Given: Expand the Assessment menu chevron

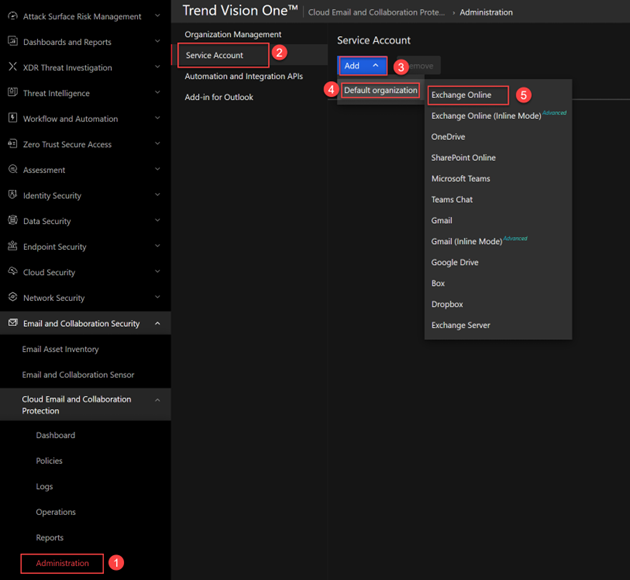Looking at the screenshot, I should coord(158,169).
